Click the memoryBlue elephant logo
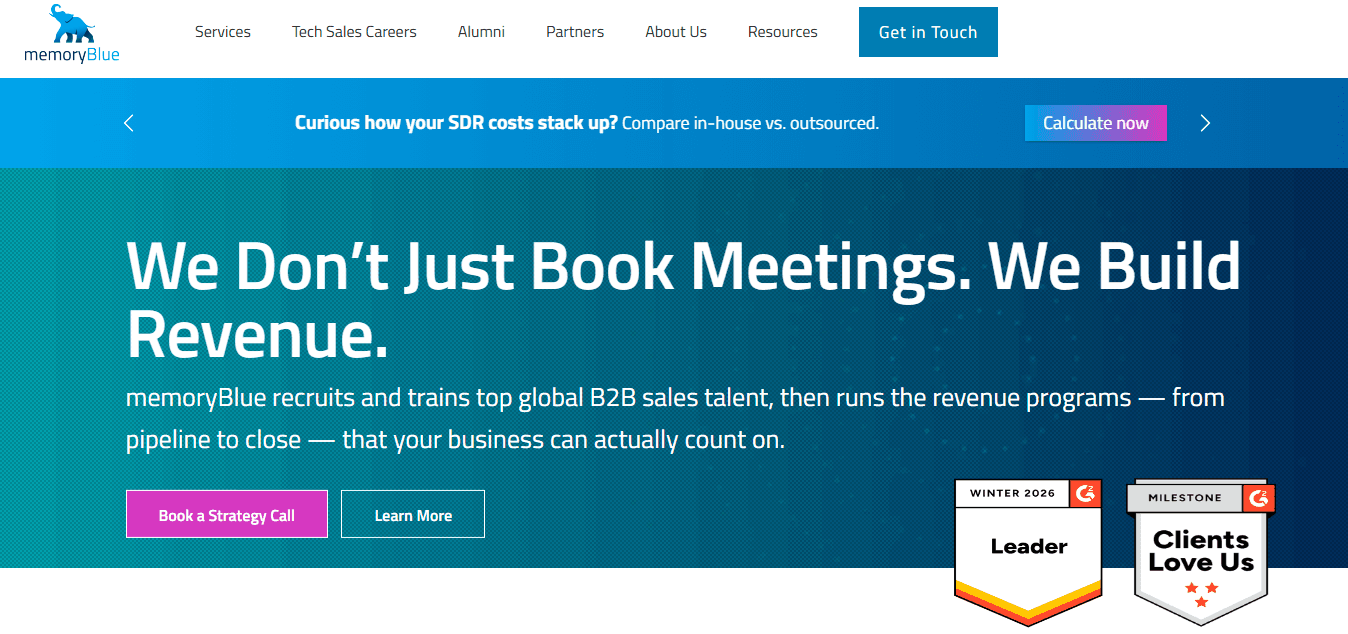The height and width of the screenshot is (634, 1348). (72, 34)
